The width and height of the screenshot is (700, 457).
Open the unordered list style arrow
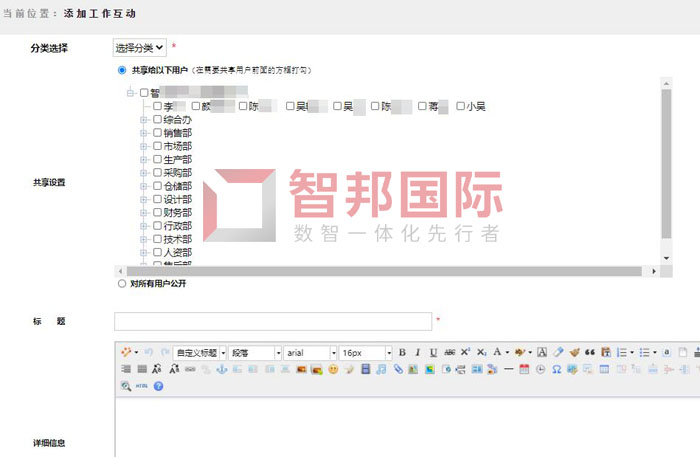point(655,353)
